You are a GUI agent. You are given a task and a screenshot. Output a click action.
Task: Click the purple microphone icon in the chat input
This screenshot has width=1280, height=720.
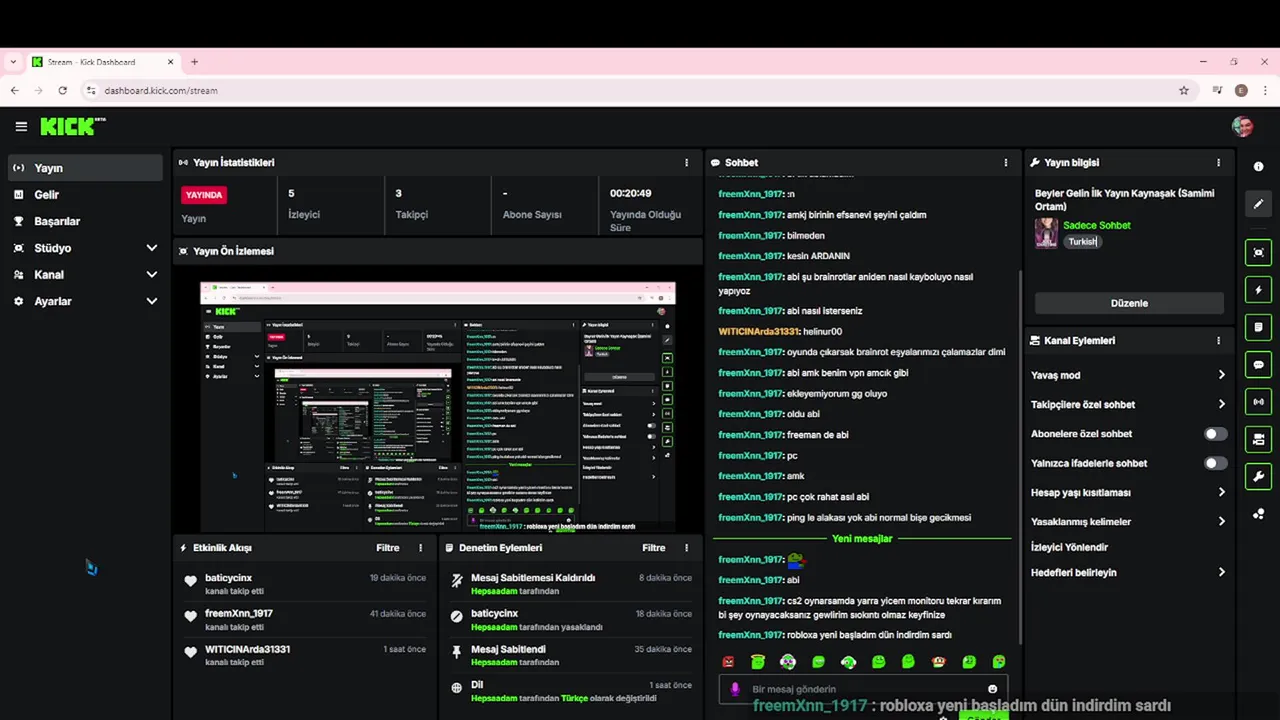point(735,689)
